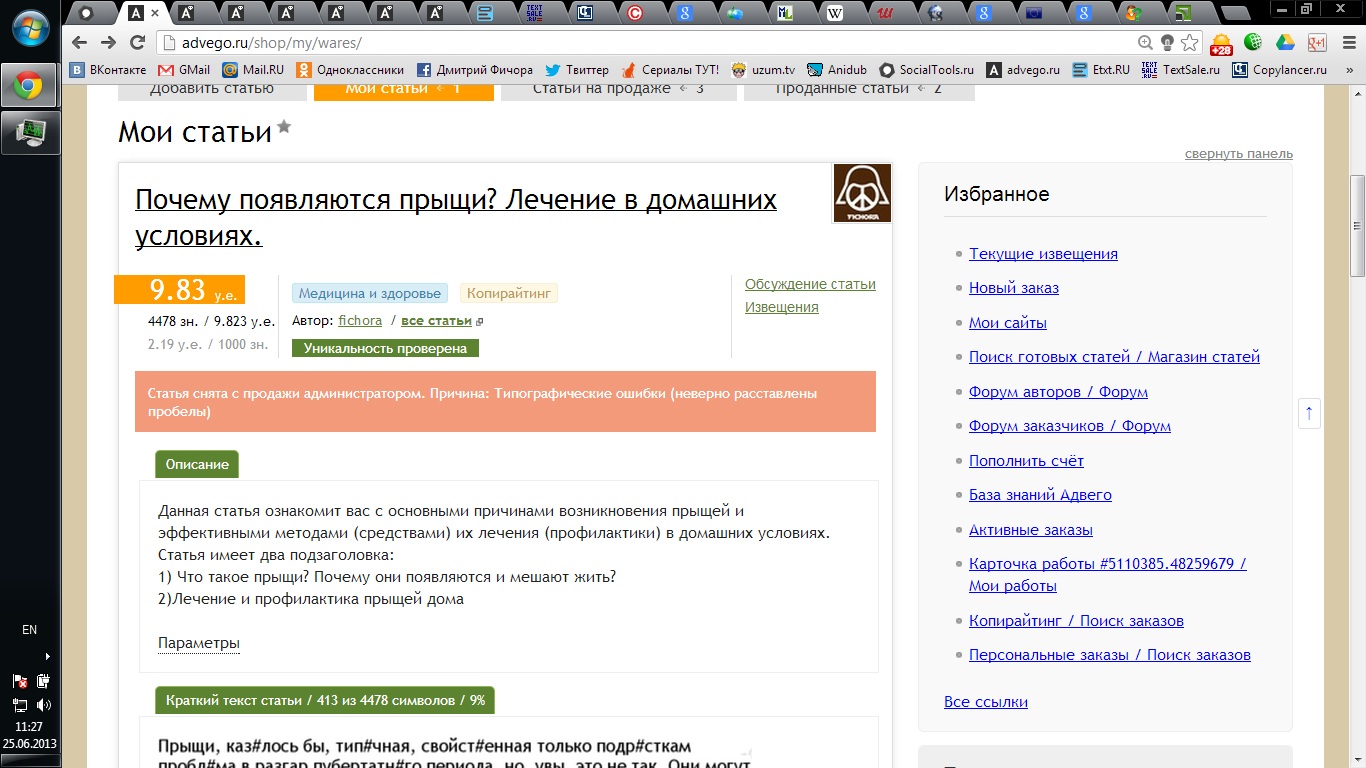
Task: Bookmark this page with the star icon
Action: click(x=1189, y=43)
